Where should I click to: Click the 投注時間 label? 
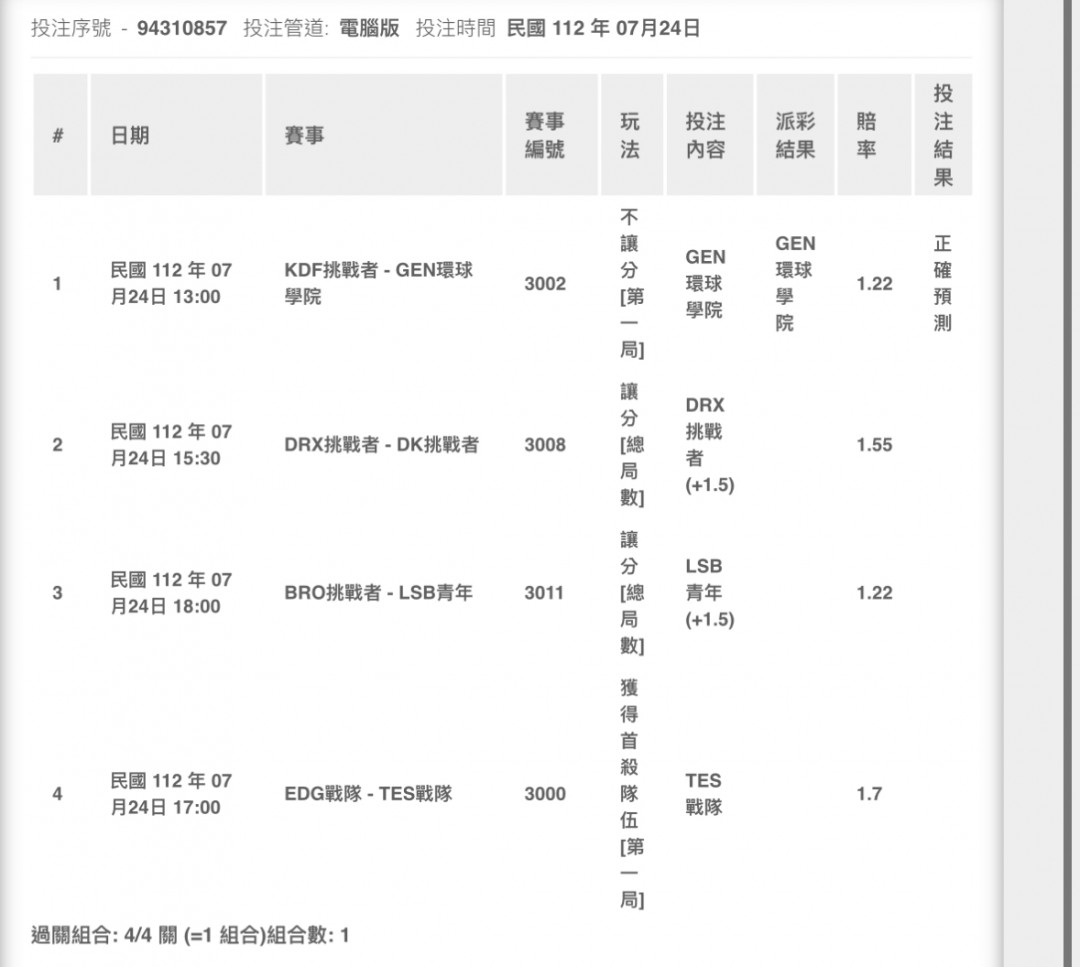[455, 28]
